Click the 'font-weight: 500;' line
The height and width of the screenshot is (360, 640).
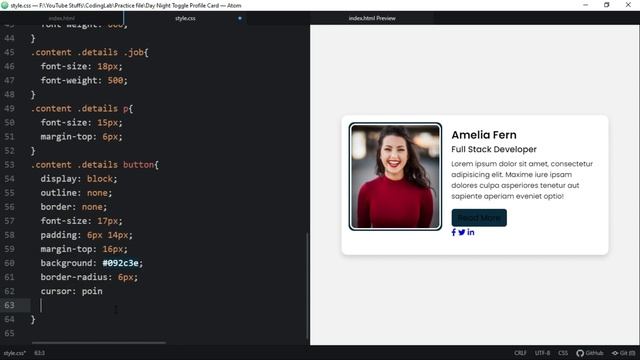click(x=84, y=80)
